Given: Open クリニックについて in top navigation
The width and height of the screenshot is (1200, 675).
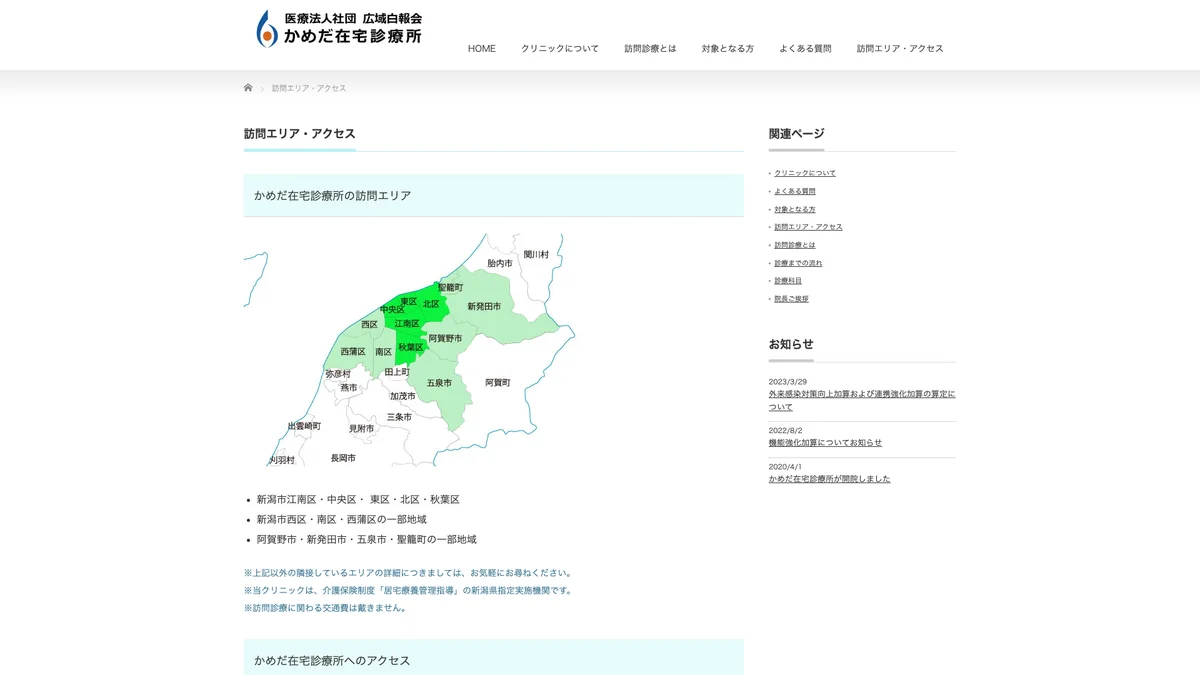Looking at the screenshot, I should click(560, 48).
